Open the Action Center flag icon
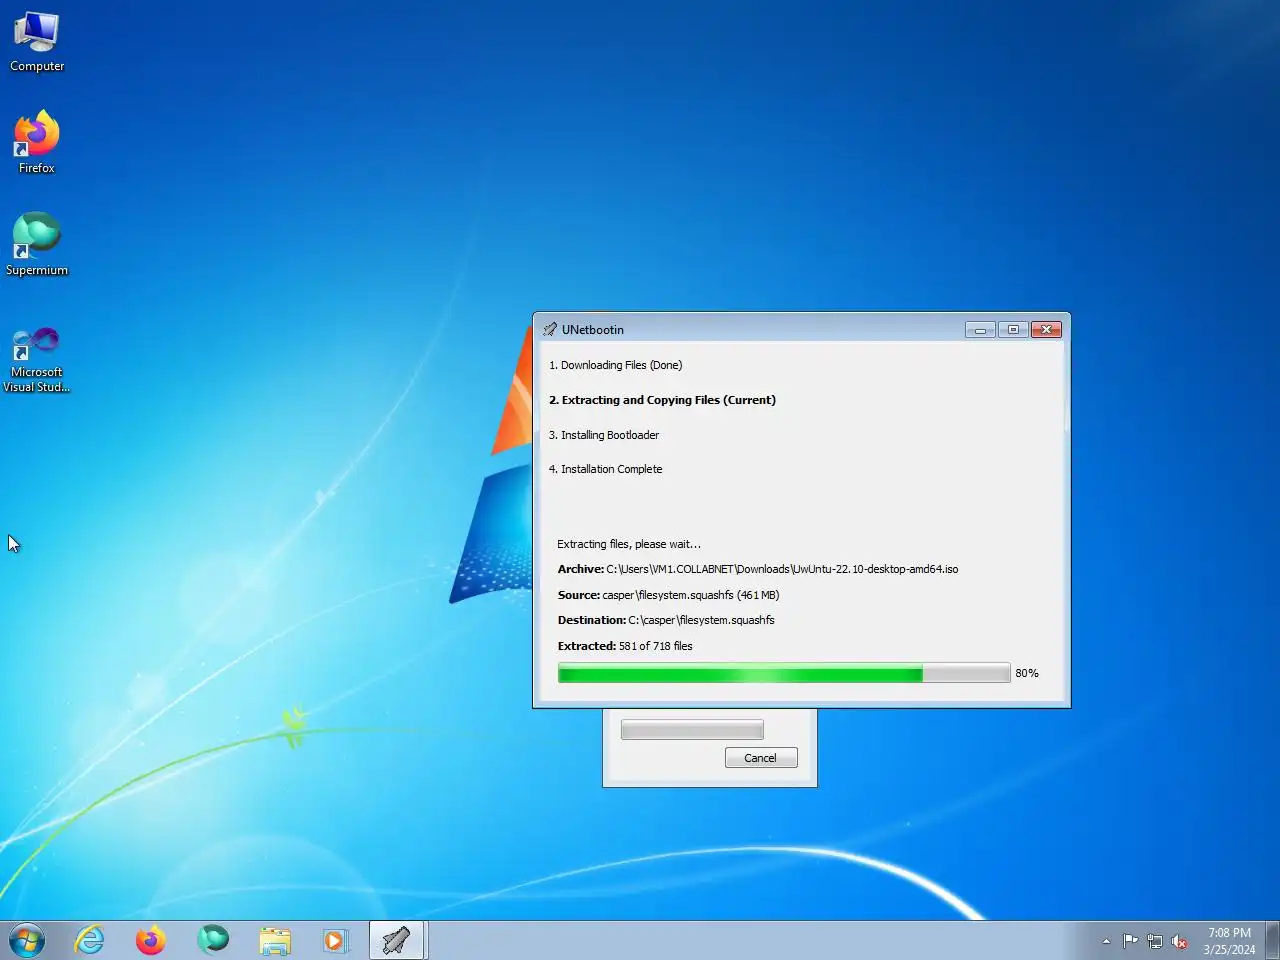The height and width of the screenshot is (960, 1280). tap(1130, 941)
